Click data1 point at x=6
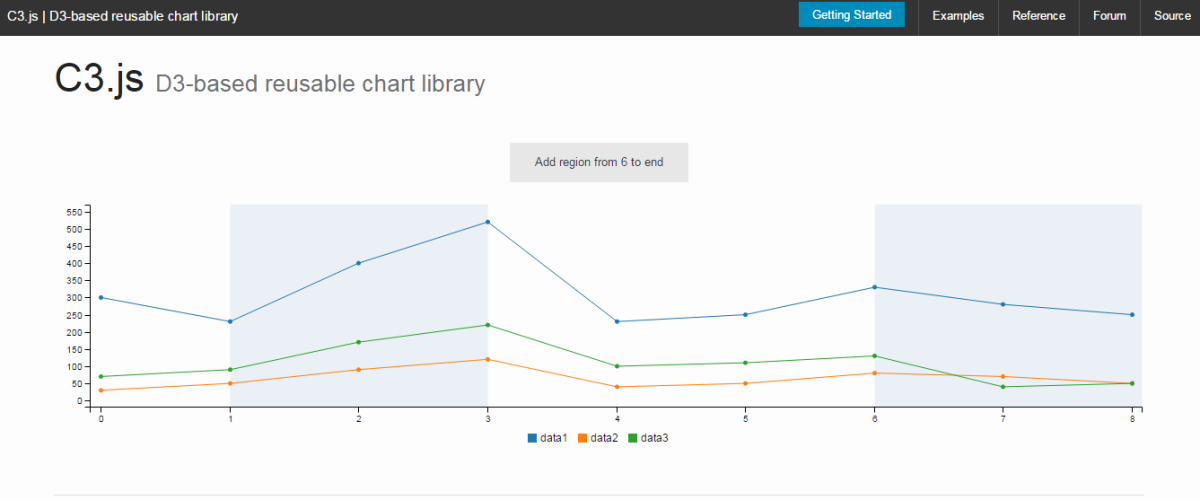This screenshot has height=500, width=1200. coord(875,287)
